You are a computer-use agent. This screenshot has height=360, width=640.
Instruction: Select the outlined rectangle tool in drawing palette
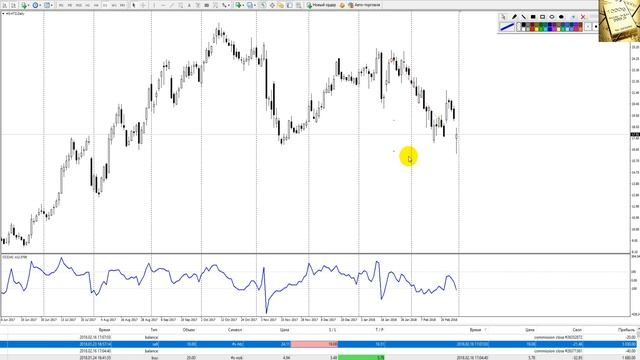pos(542,17)
